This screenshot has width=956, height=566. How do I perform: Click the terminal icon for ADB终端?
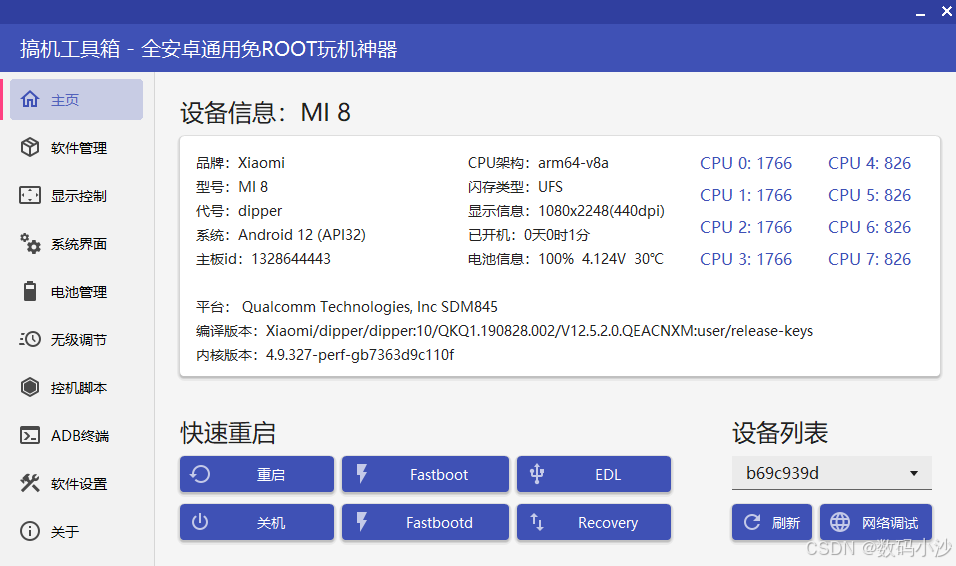30,435
